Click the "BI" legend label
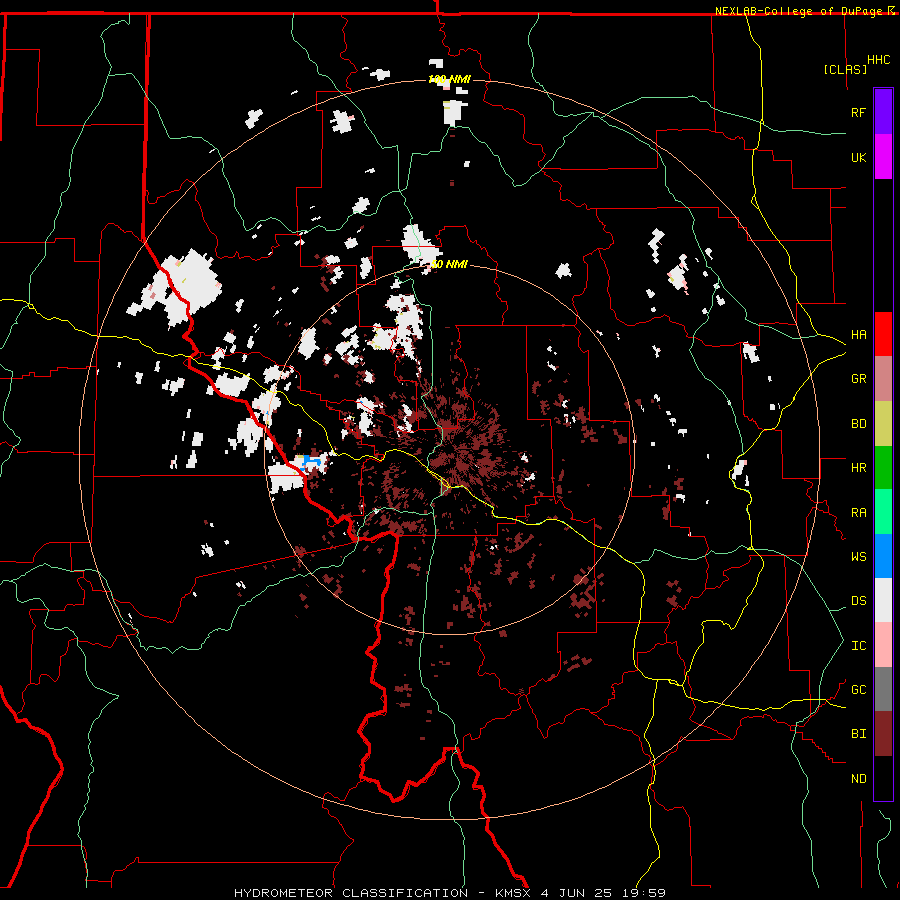 pos(858,734)
